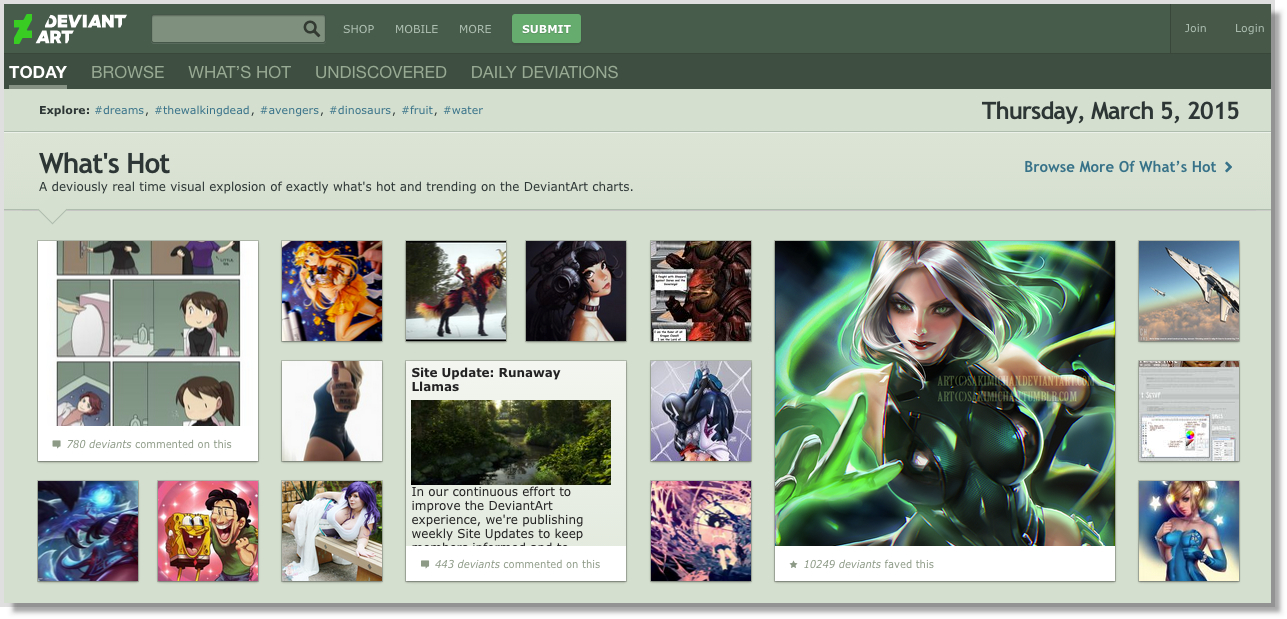1287x619 pixels.
Task: Explore the #dreams tag
Action: pos(120,110)
